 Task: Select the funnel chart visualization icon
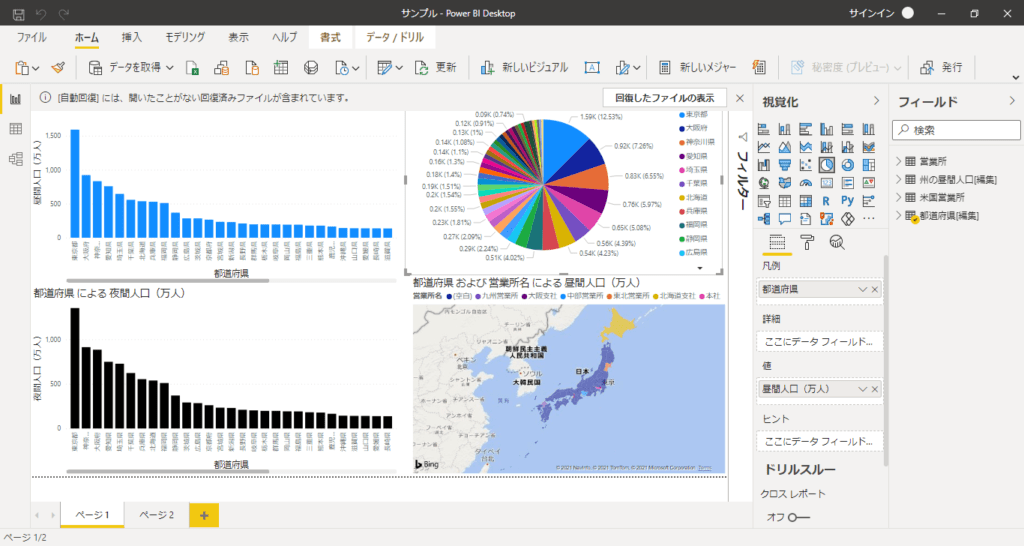[x=784, y=165]
